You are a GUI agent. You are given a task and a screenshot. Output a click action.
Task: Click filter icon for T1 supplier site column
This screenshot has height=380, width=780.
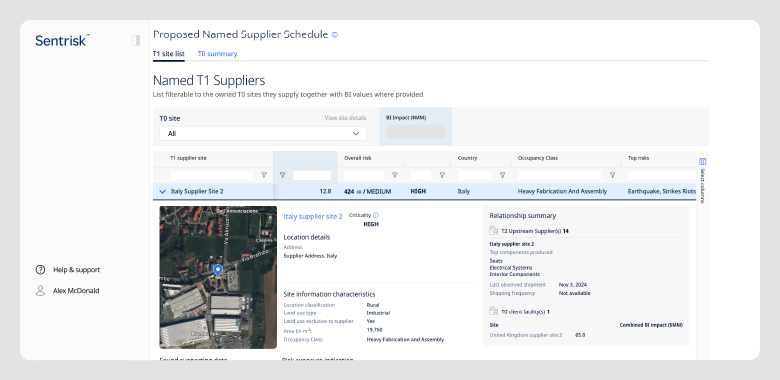[264, 175]
